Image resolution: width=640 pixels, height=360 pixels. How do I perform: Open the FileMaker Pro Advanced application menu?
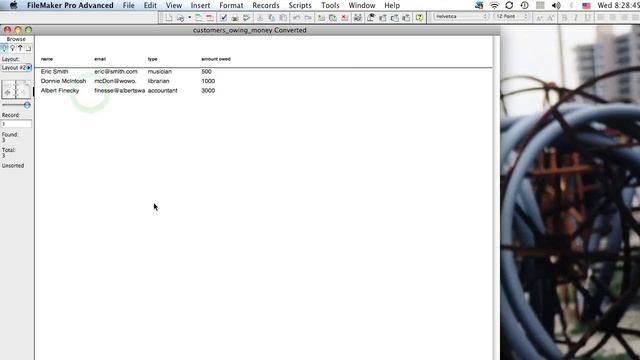70,5
